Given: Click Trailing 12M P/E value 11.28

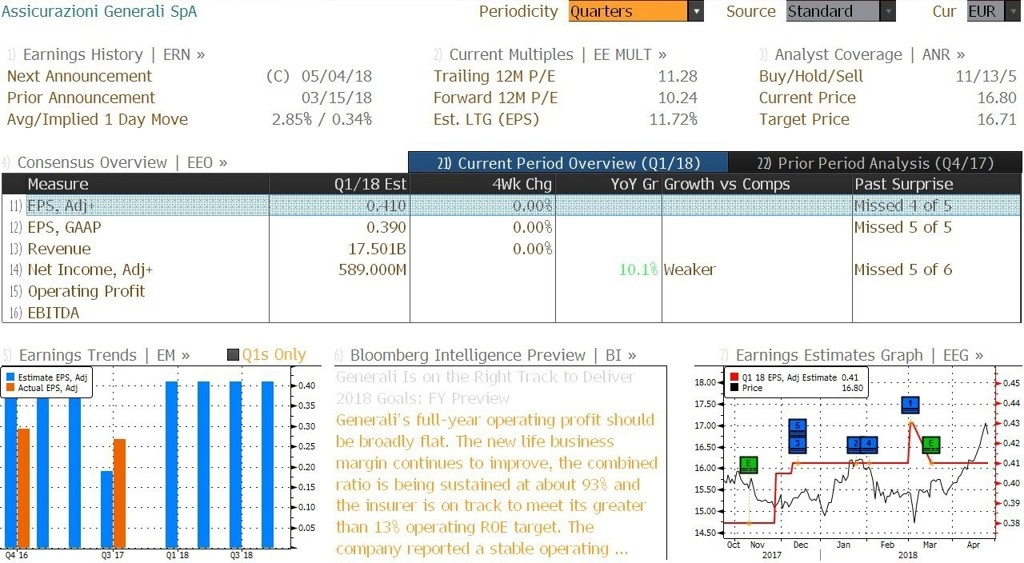Looking at the screenshot, I should (678, 76).
